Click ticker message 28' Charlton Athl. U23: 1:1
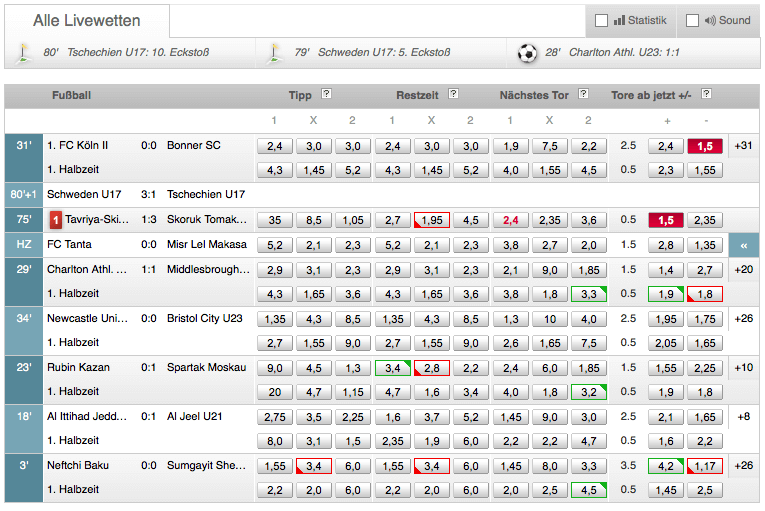765x511 pixels. tap(612, 53)
